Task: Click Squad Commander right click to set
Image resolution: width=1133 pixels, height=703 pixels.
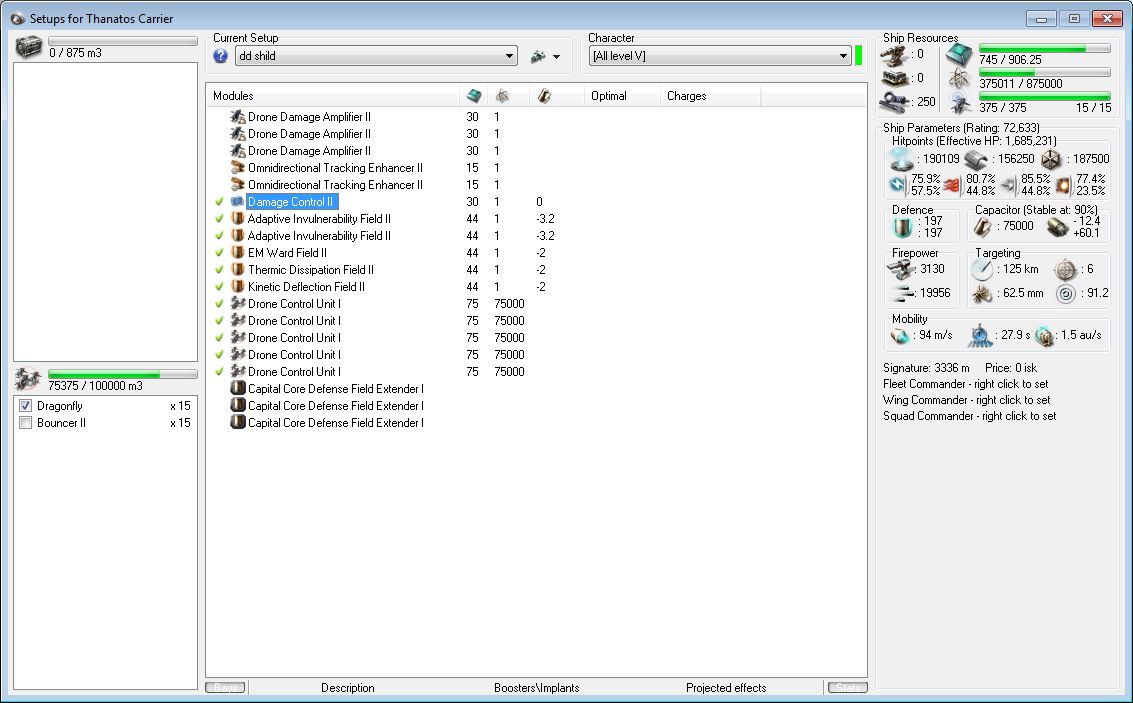Action: pos(970,415)
